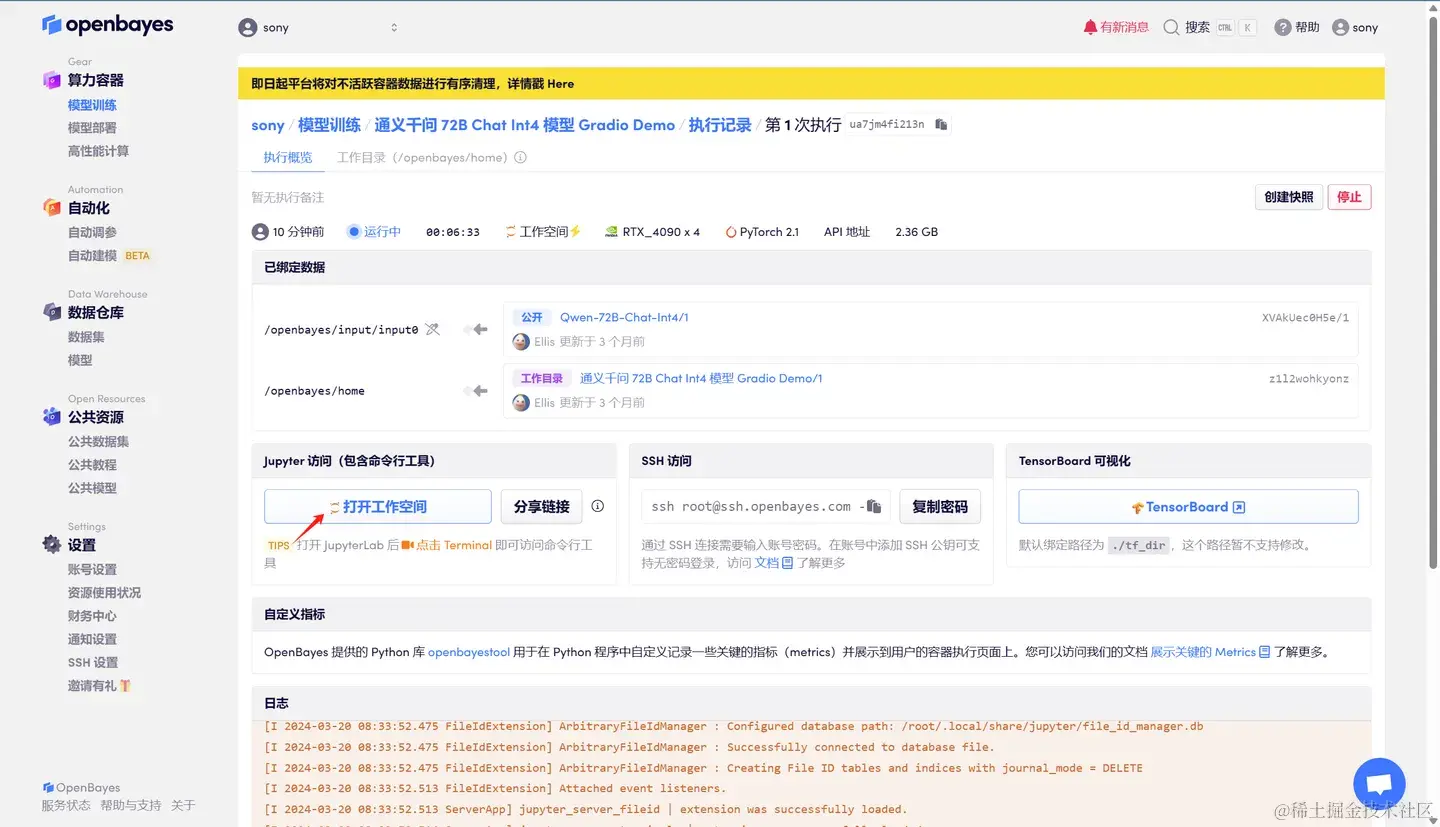The height and width of the screenshot is (827, 1440).
Task: Open 财务中心 in the sidebar
Action: [92, 616]
